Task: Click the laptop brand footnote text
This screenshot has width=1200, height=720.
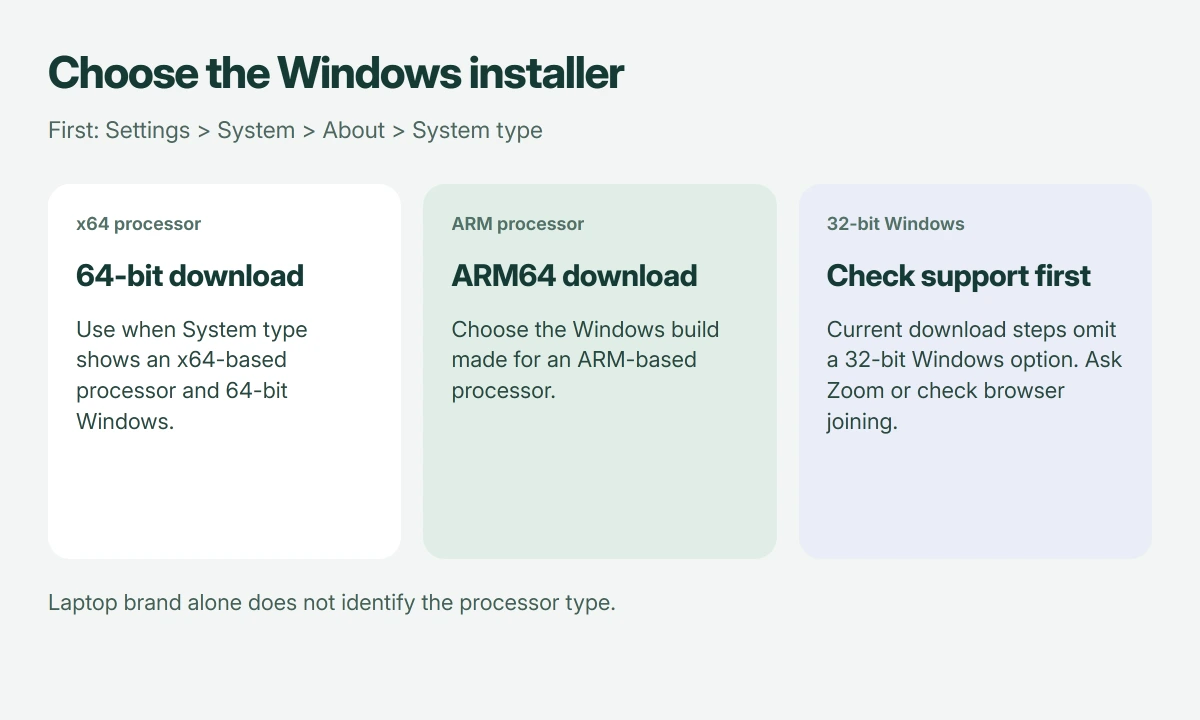Action: (331, 603)
